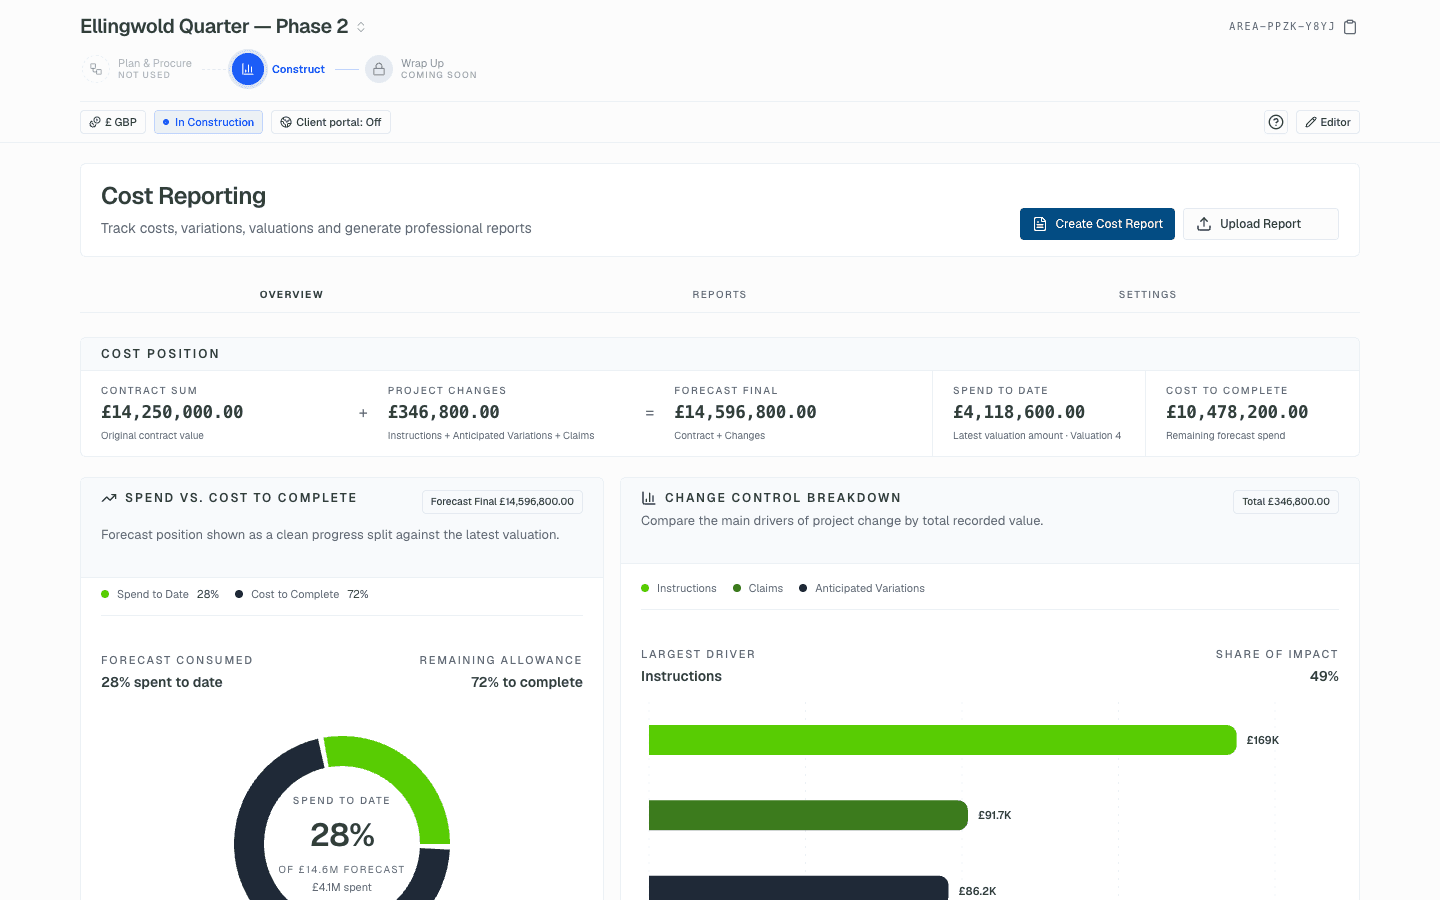Click the 'Latest valuation amount · Valuation 4' caption

click(x=1037, y=436)
